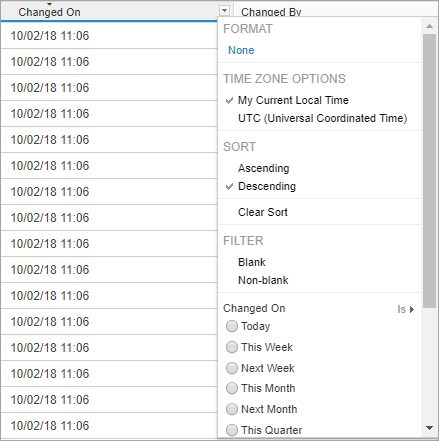Screen dimensions: 439x441
Task: Select the Today radio button
Action: point(232,326)
